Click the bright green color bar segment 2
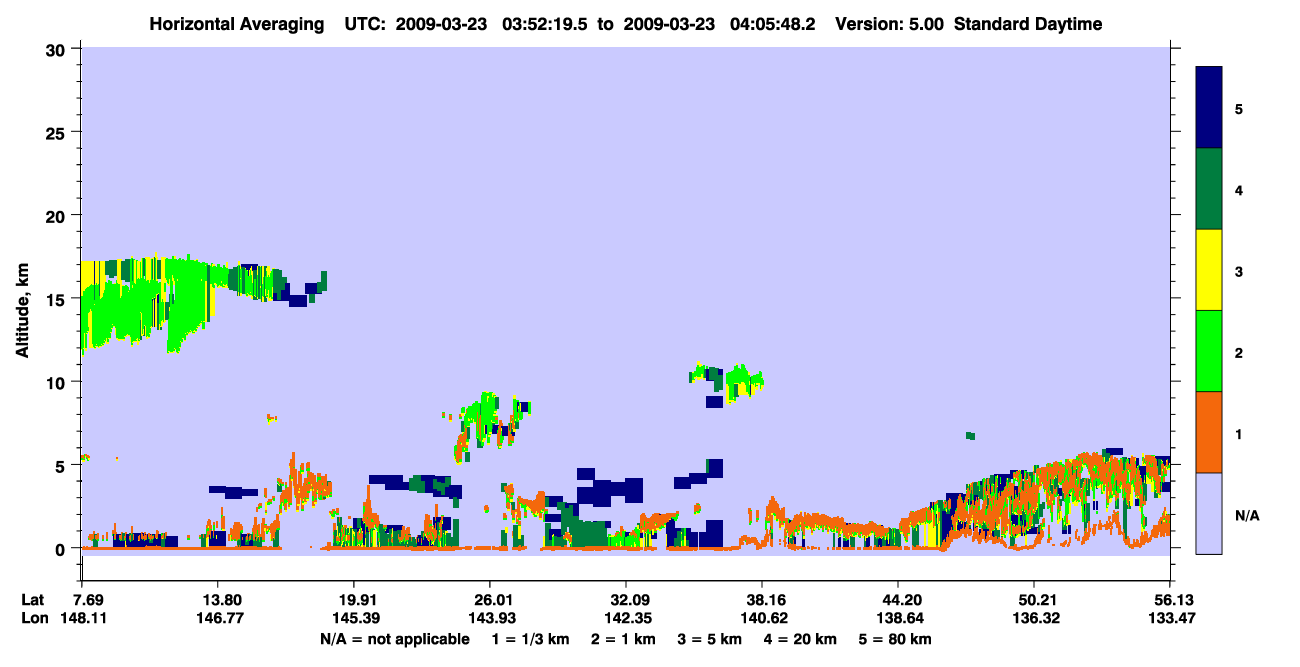Screen dimensions: 1300x667 (x=1209, y=351)
